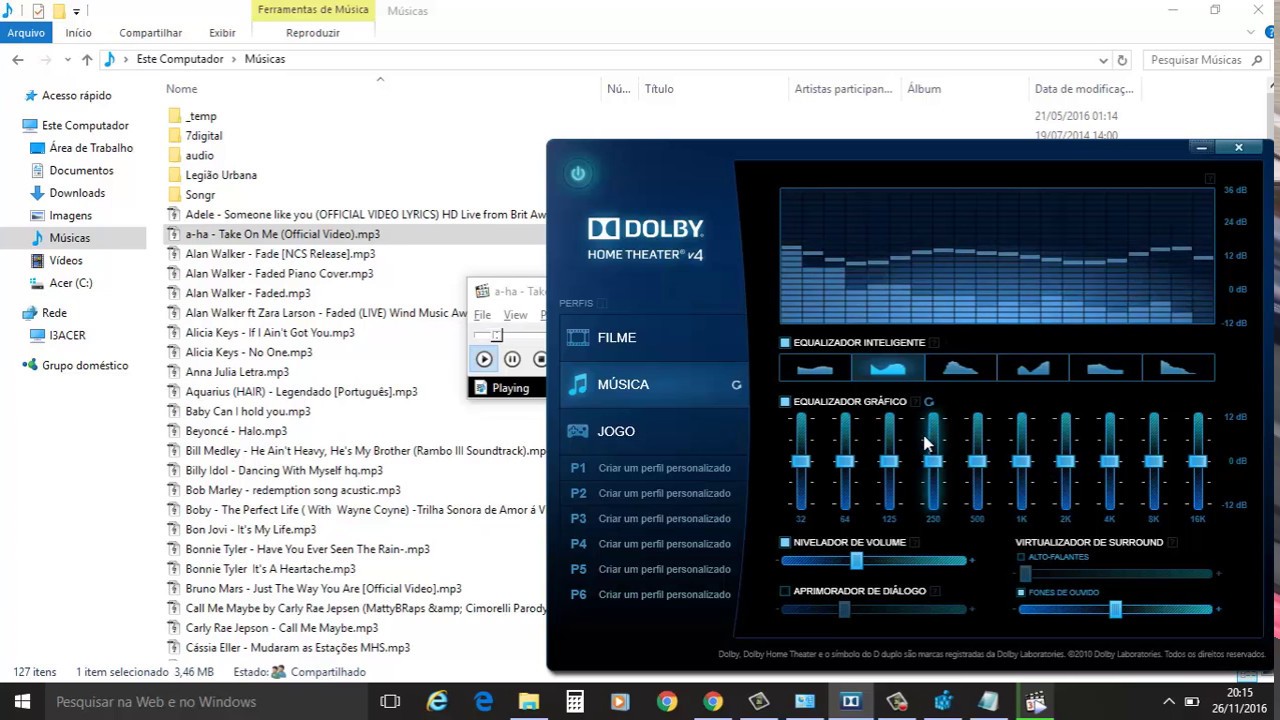Click Windows taskbar search box
Image resolution: width=1280 pixels, height=720 pixels.
tap(207, 702)
